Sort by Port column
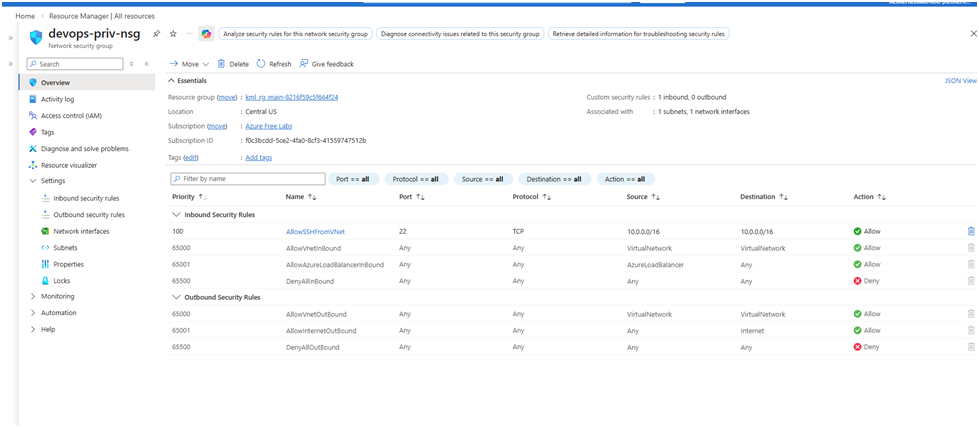The image size is (979, 427). 411,197
